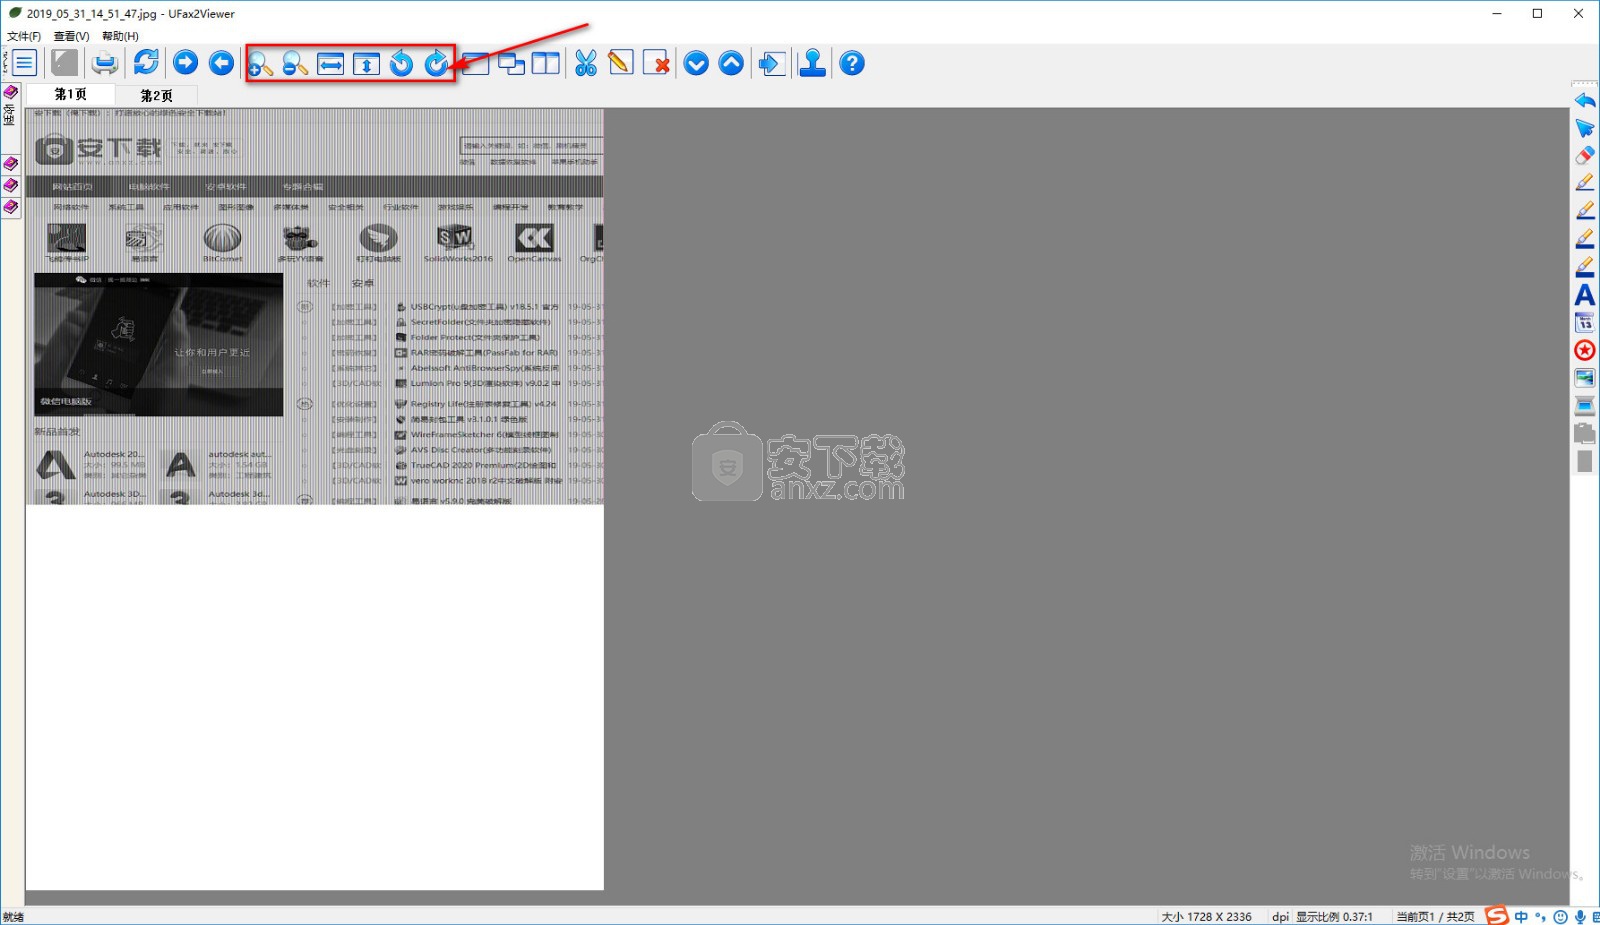Click the single window view icon
This screenshot has height=925, width=1600.
pos(476,64)
